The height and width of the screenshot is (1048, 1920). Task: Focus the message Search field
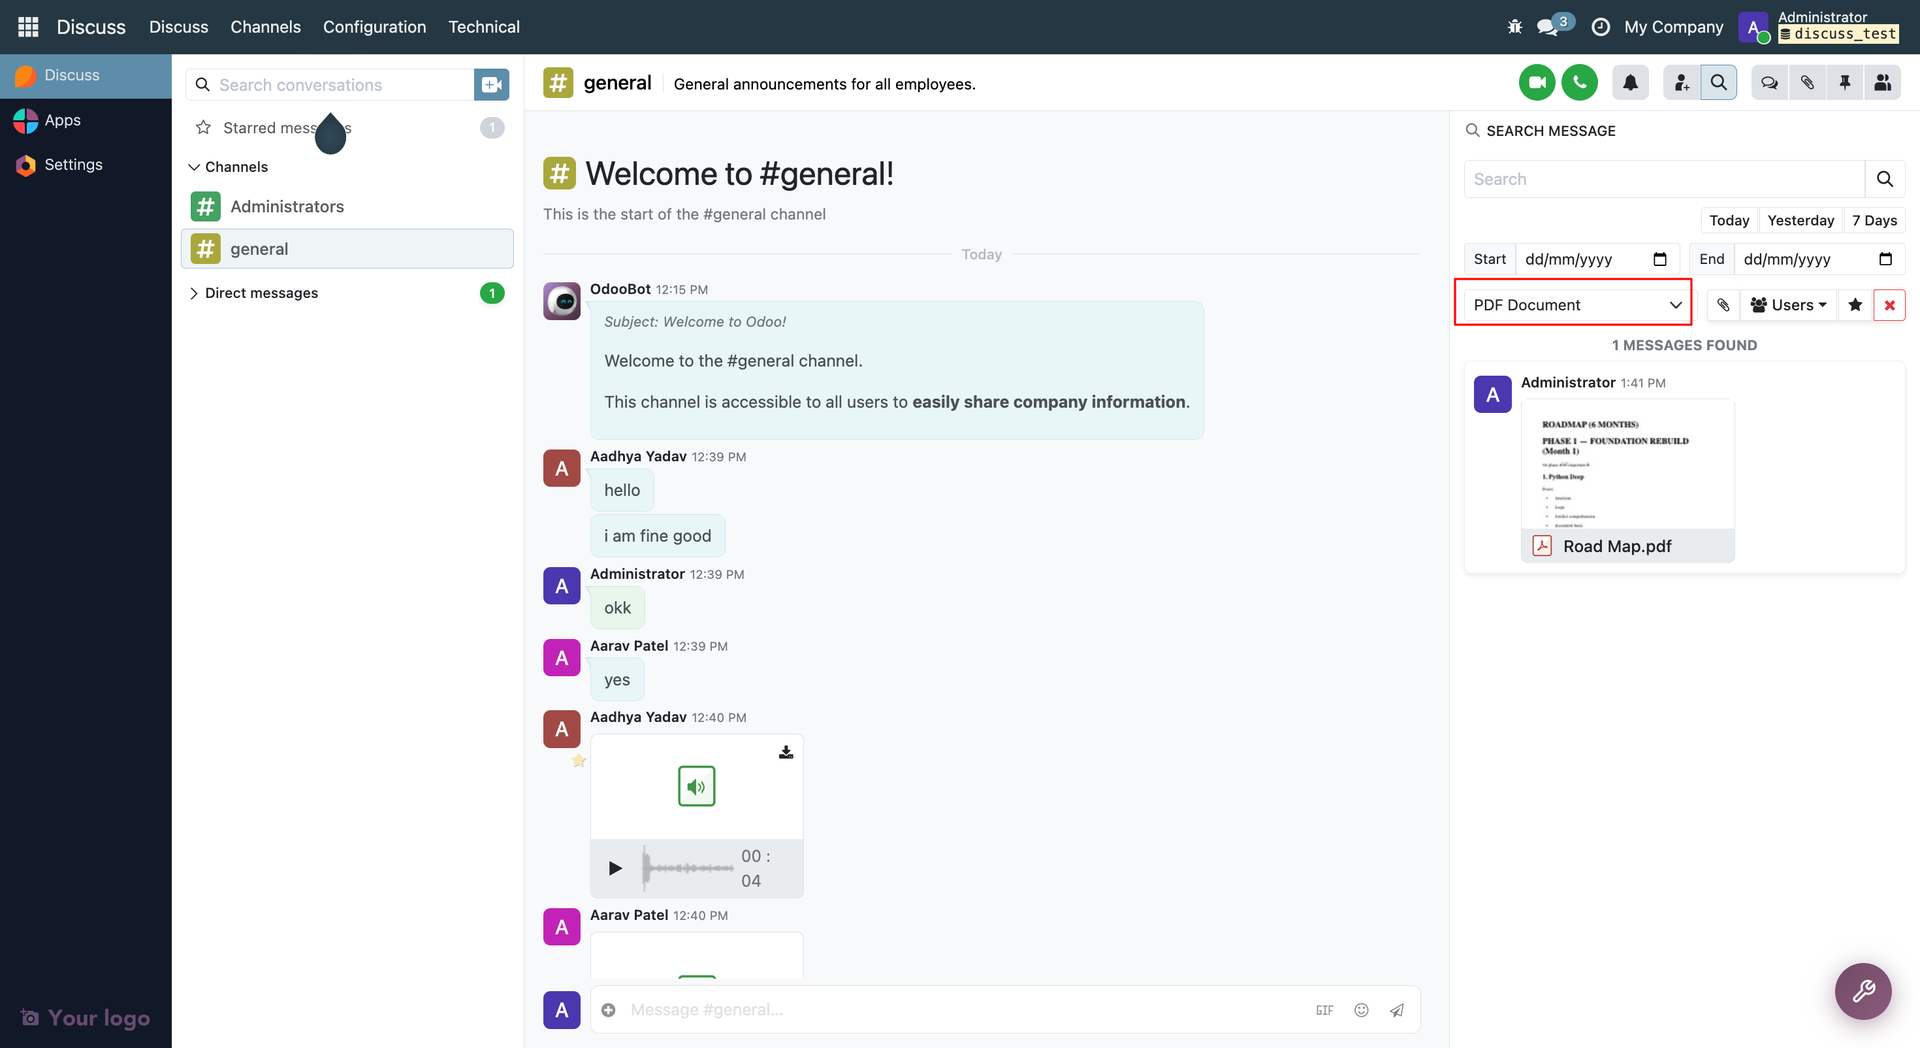point(1665,179)
